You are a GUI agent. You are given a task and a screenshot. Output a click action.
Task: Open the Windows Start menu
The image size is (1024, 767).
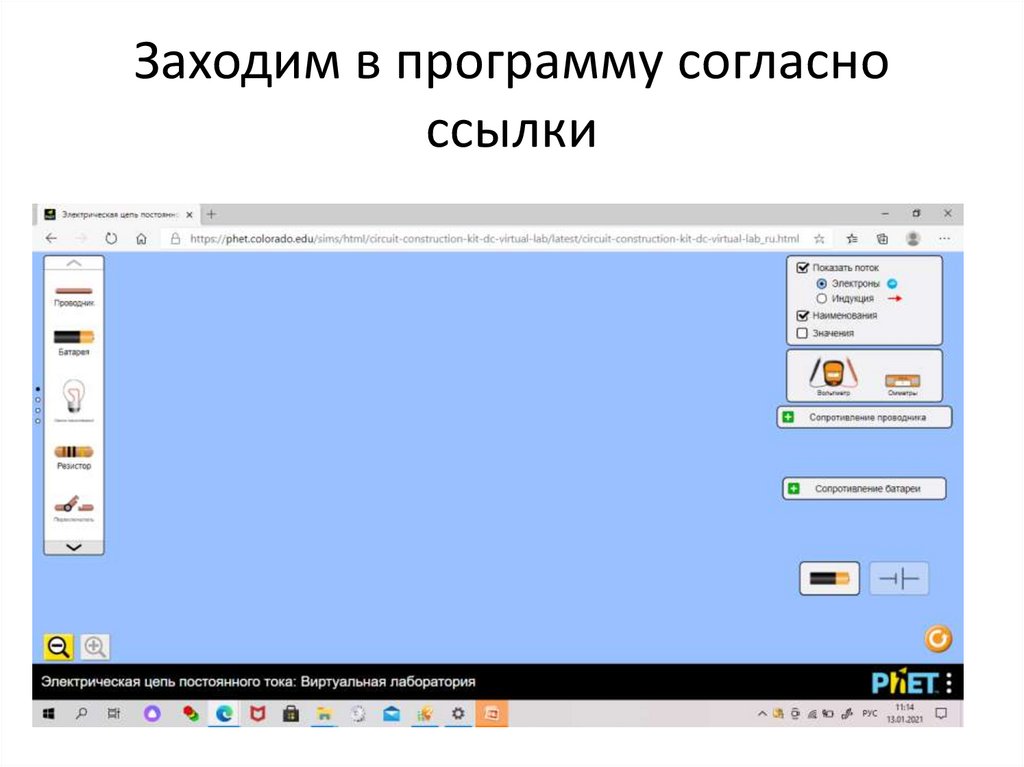point(48,714)
